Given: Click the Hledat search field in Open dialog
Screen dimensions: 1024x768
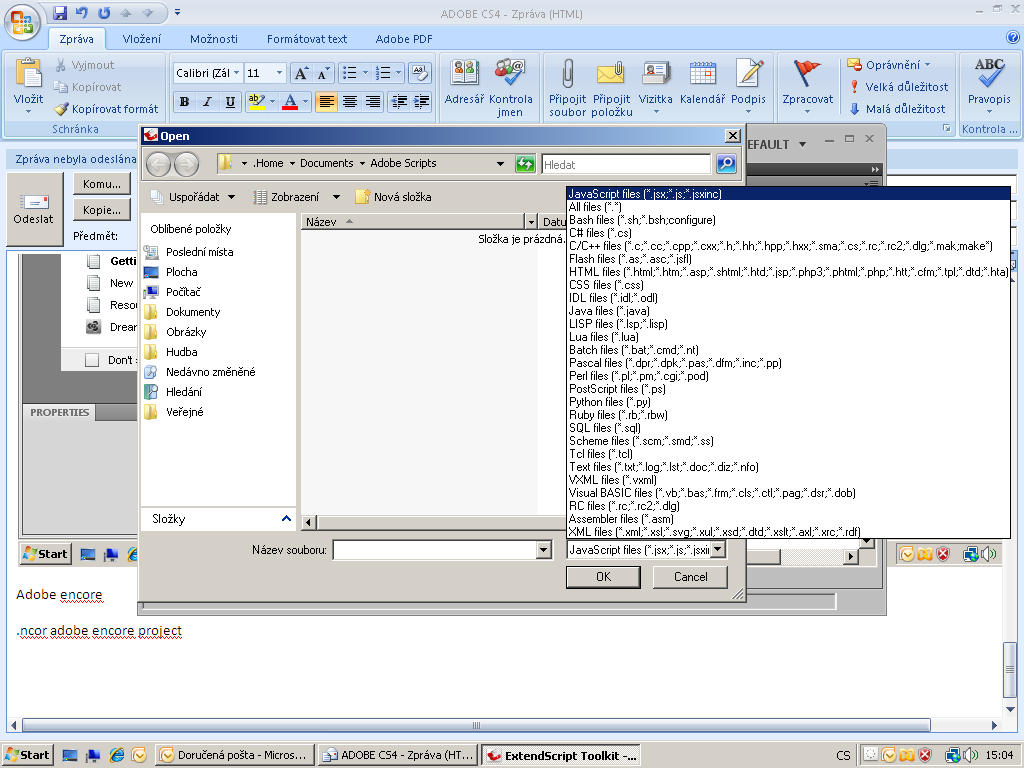Looking at the screenshot, I should click(626, 165).
